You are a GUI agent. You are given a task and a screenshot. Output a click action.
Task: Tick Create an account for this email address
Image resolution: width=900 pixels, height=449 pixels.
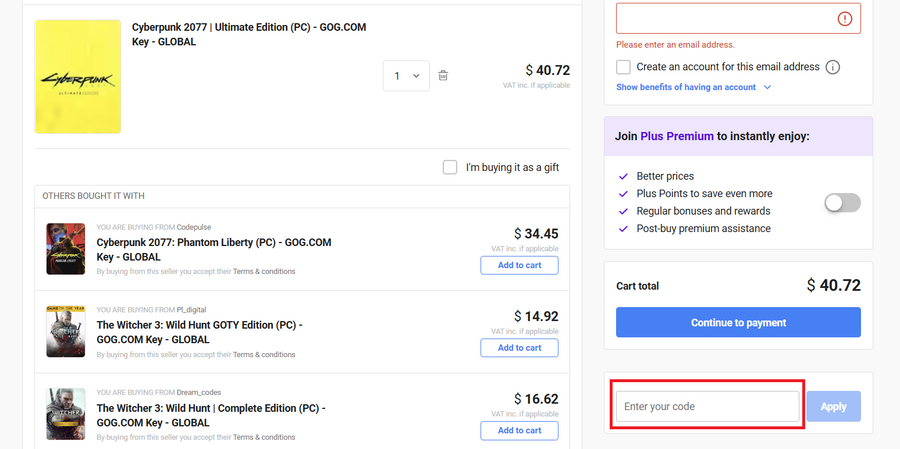(624, 67)
